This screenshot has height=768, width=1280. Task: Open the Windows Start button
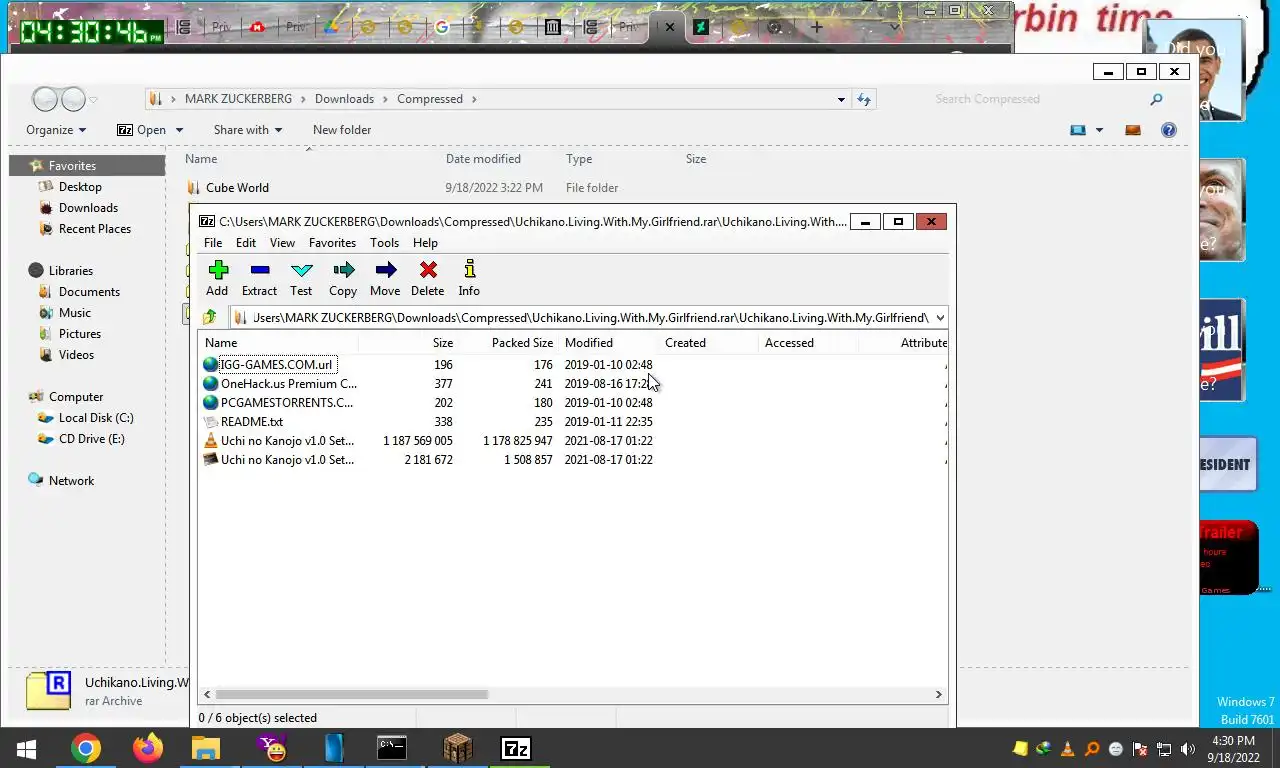[x=26, y=748]
